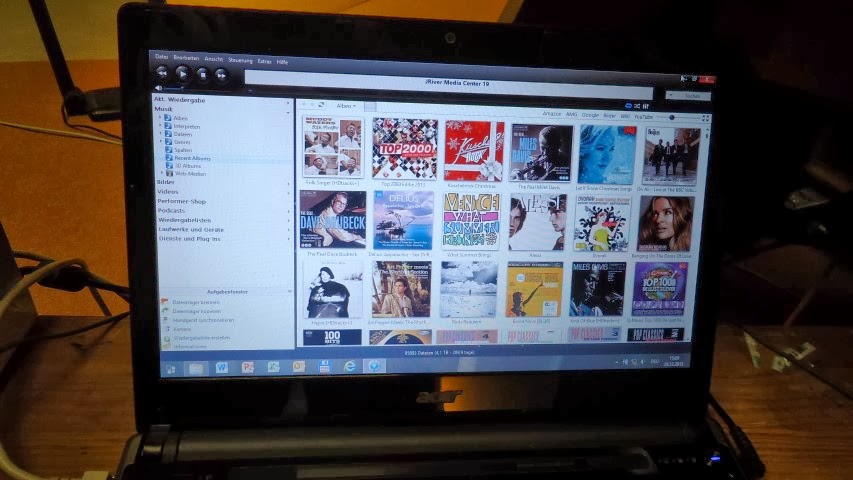Click the YouTube link
Screen dimensions: 853x480
[x=643, y=116]
